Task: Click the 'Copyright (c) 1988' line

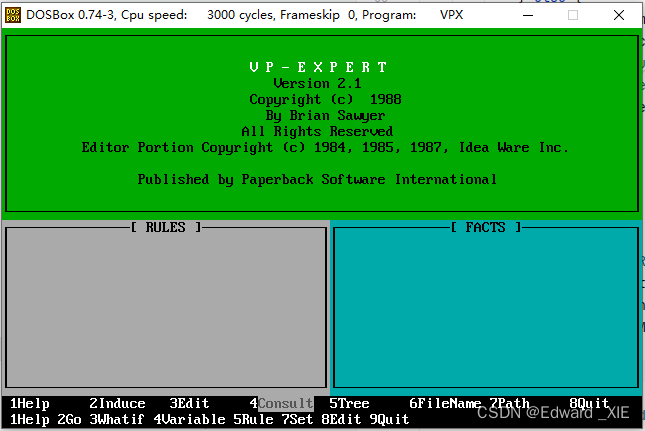Action: click(325, 100)
